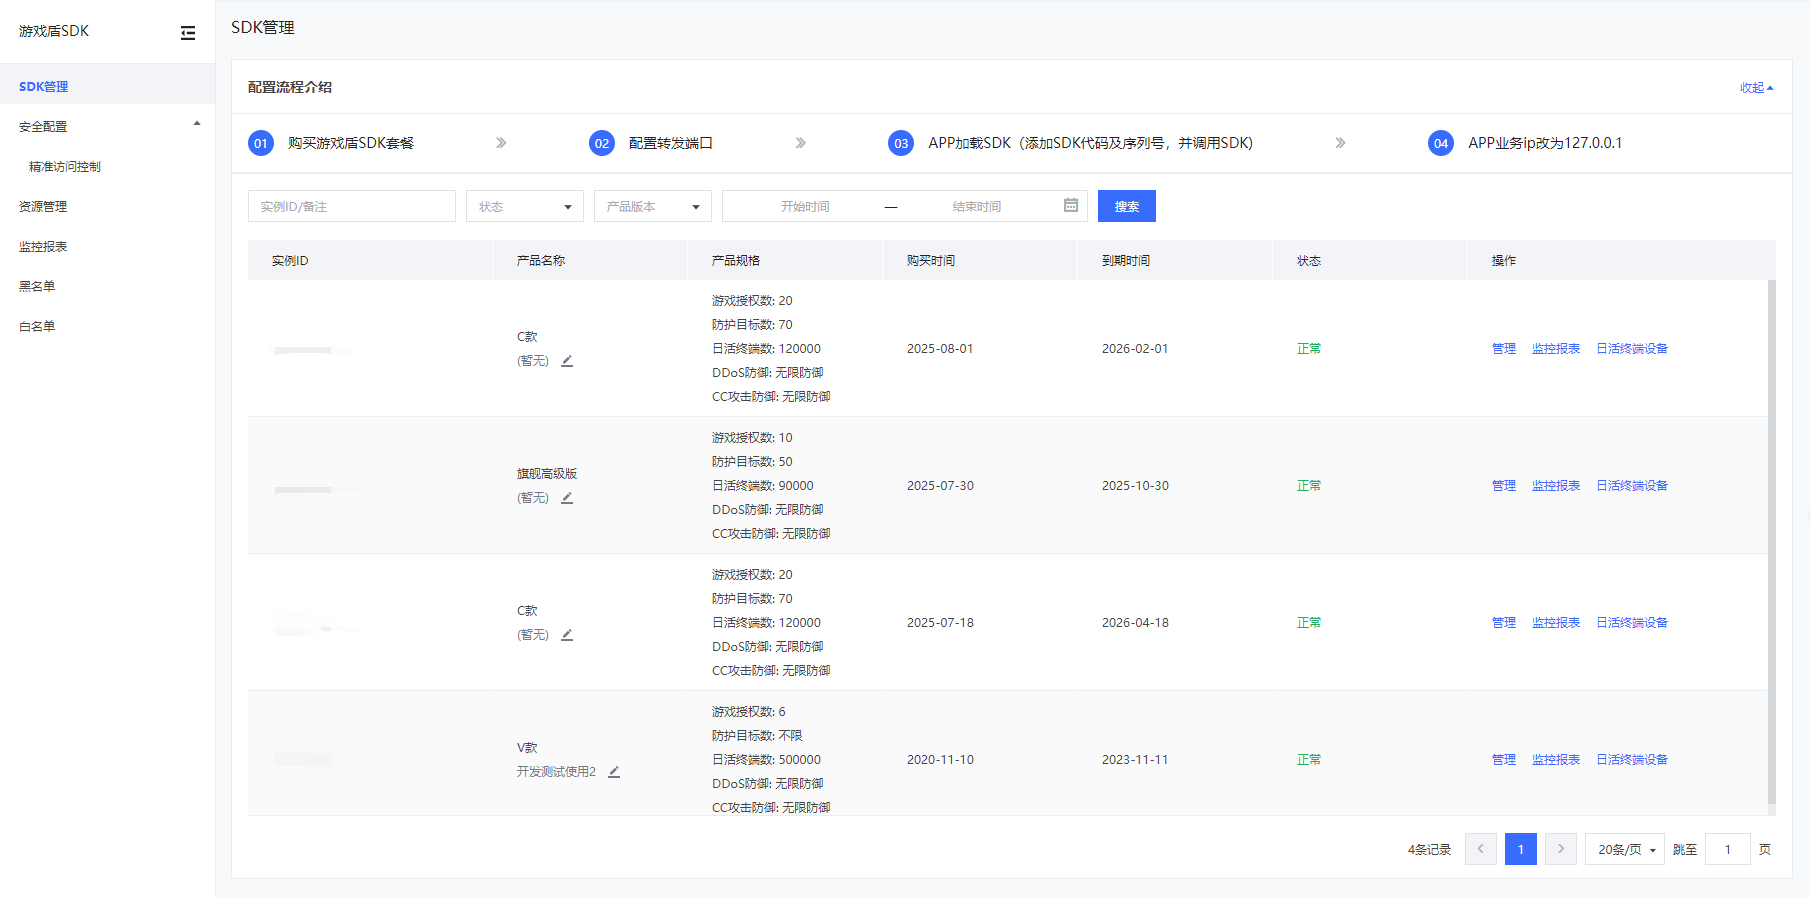Click the step 01 circle for 购买游戏盾SDK套餐
1810x897 pixels.
(260, 143)
